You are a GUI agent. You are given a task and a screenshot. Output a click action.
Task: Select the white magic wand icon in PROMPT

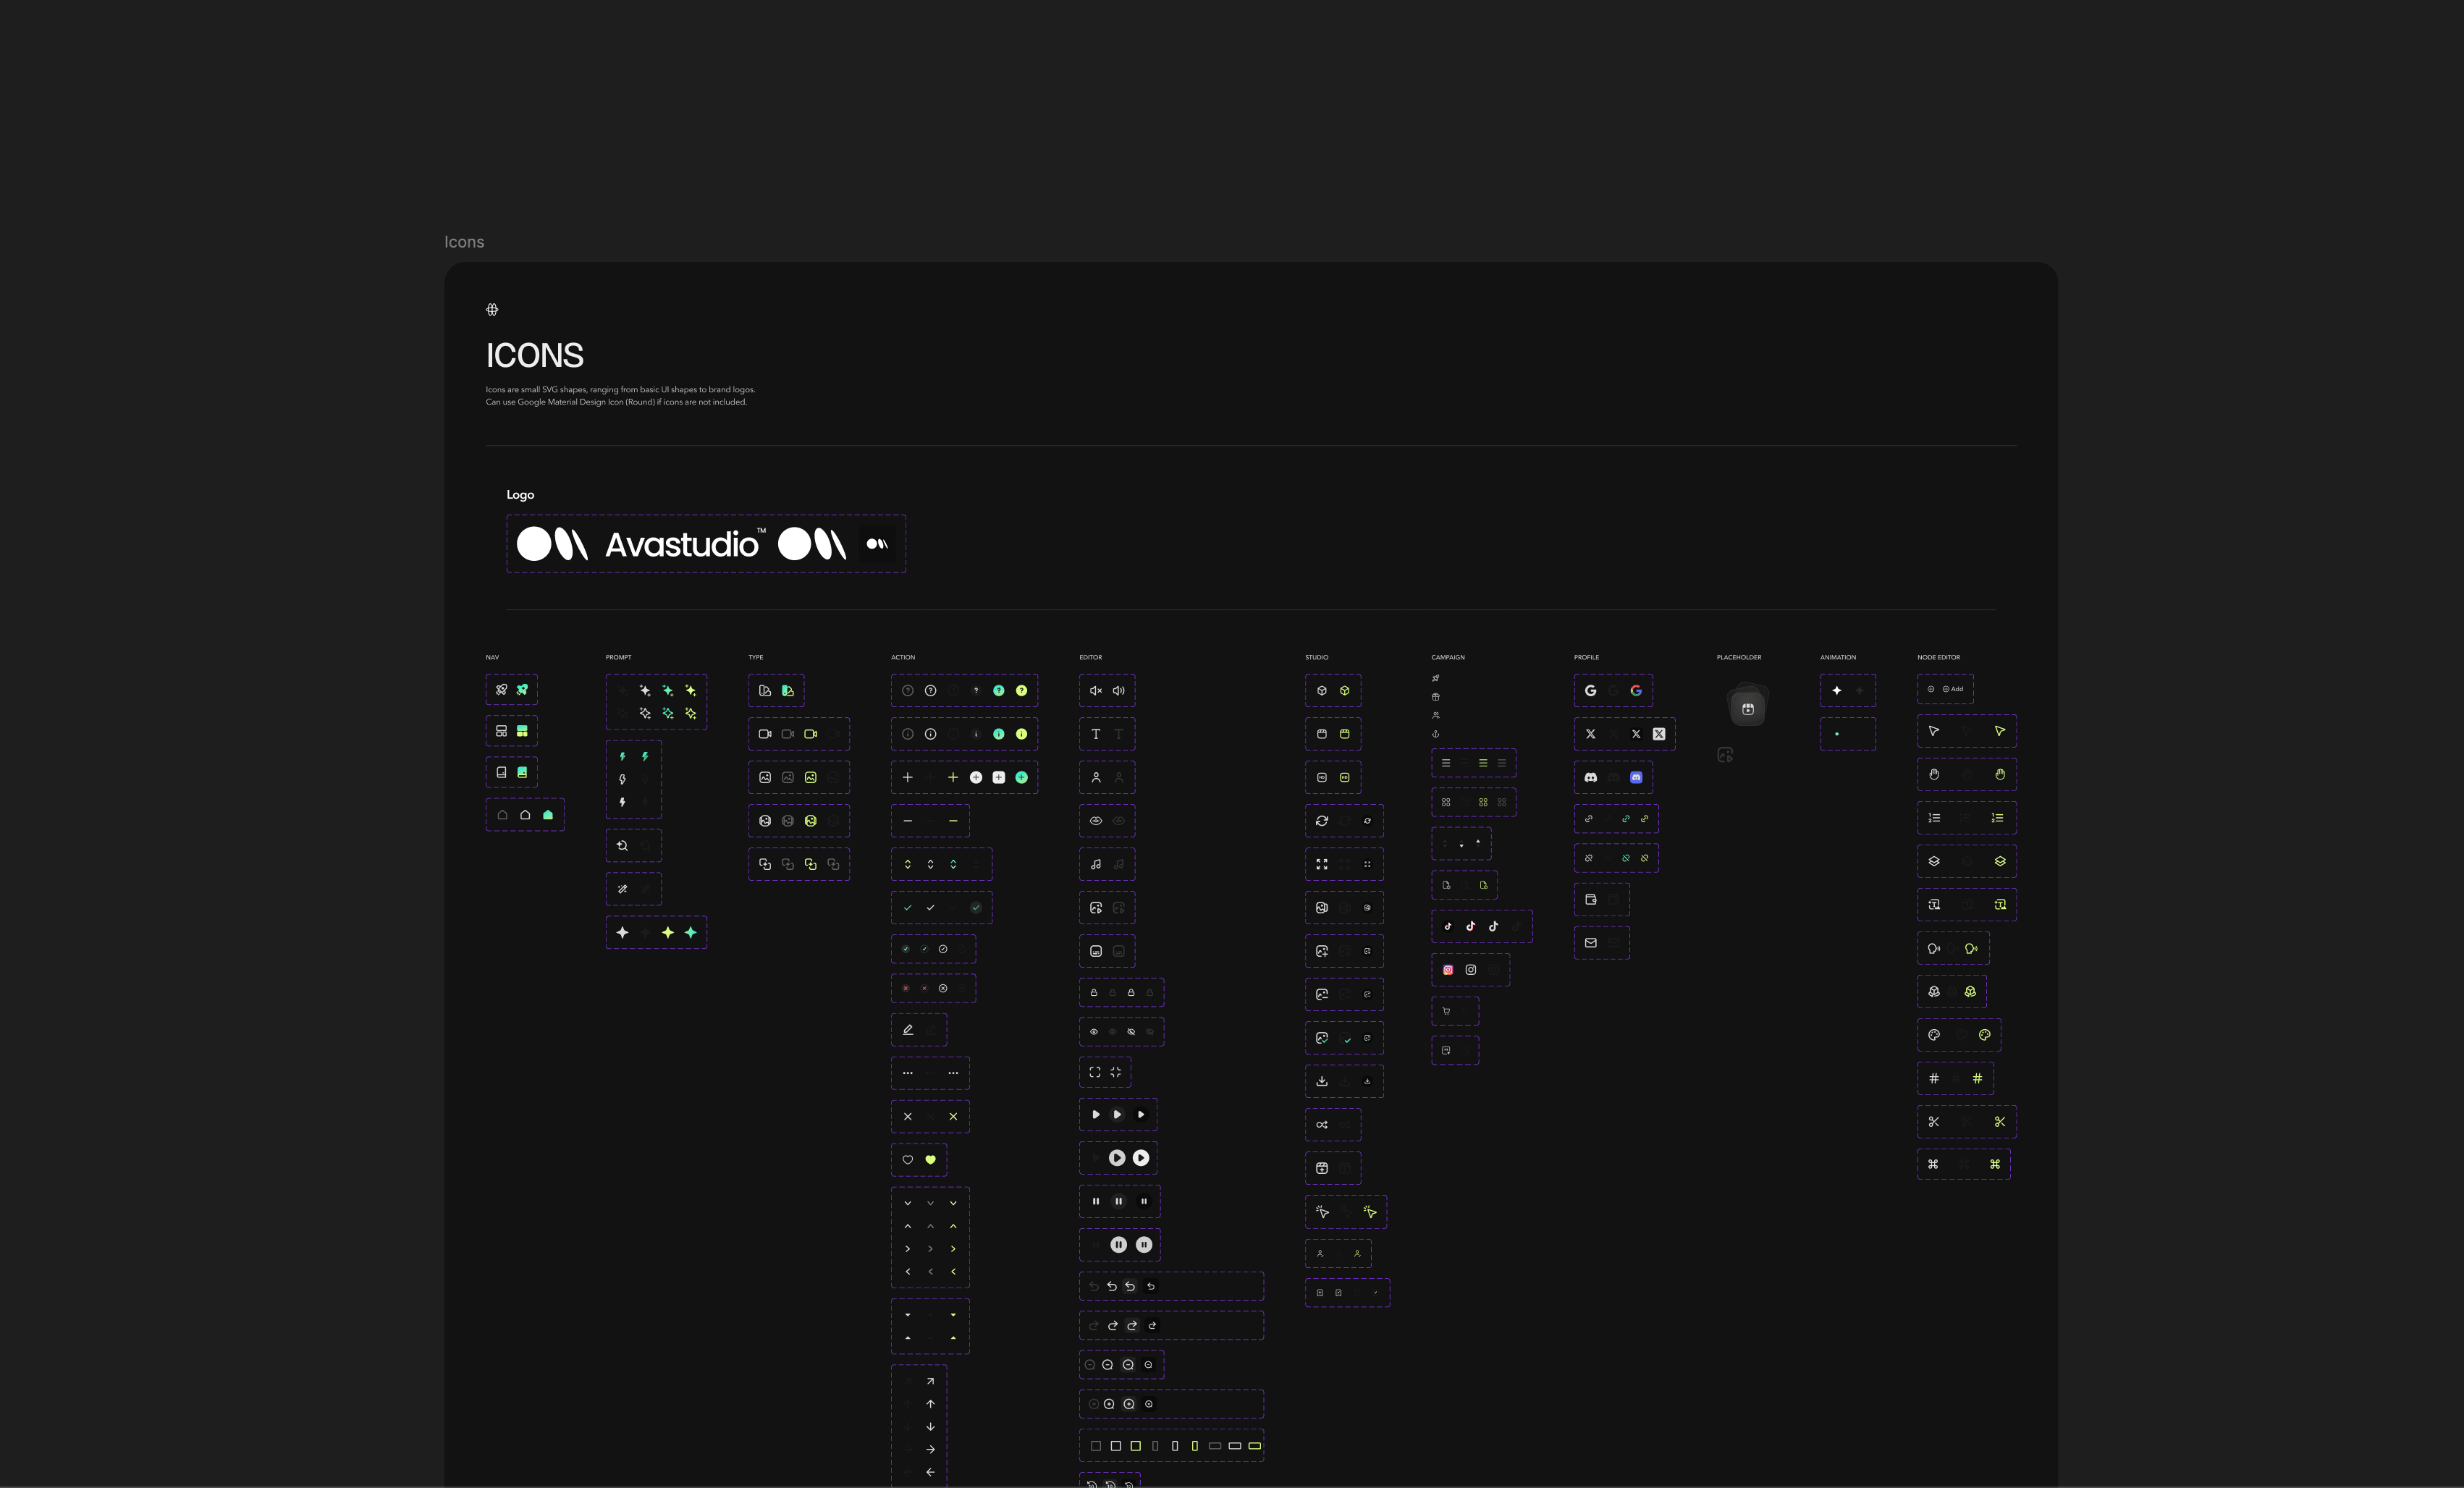pos(622,889)
